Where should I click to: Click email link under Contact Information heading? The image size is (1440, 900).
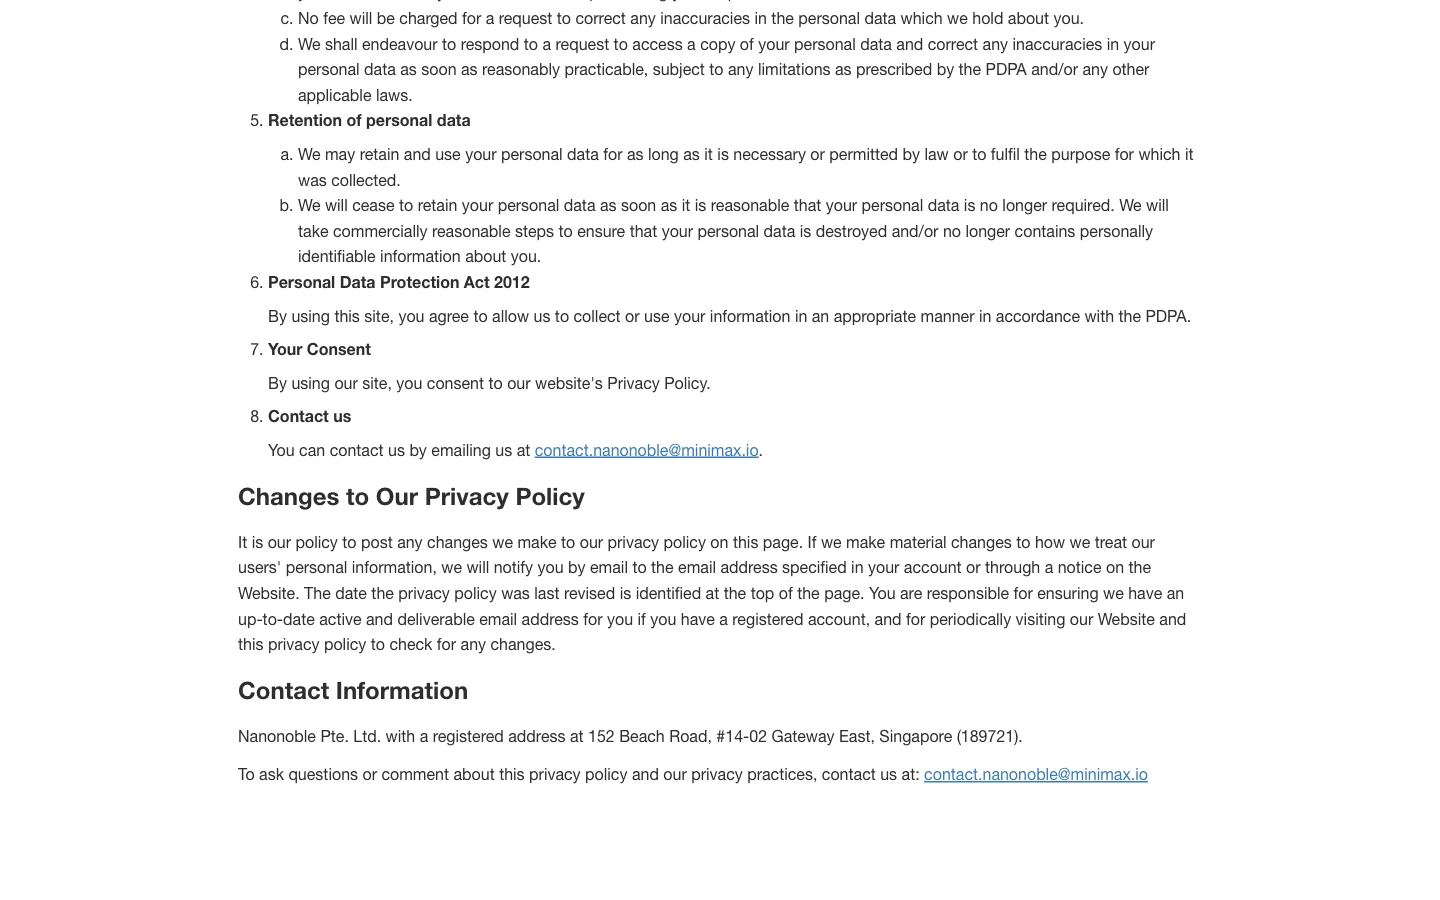1035,774
